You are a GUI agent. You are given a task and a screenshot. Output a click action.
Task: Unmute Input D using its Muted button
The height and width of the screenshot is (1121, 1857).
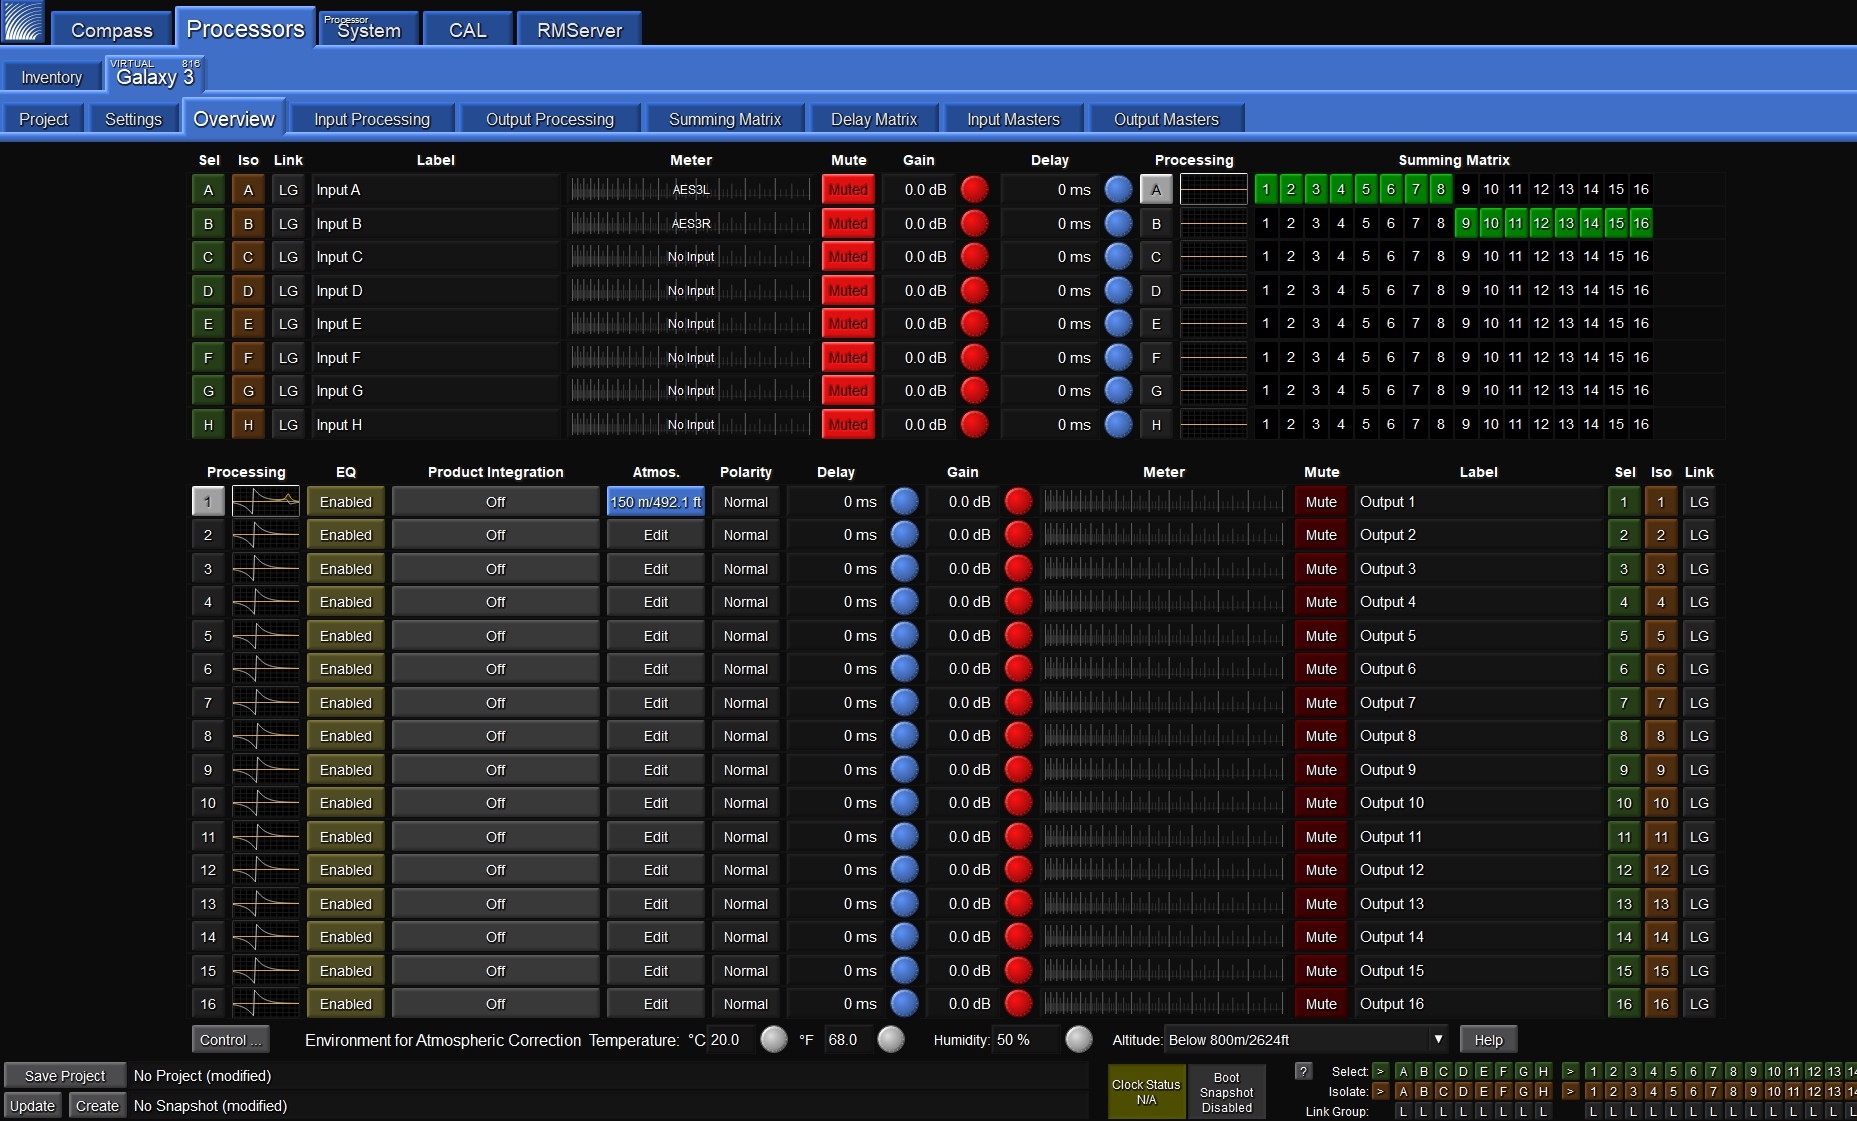coord(847,291)
